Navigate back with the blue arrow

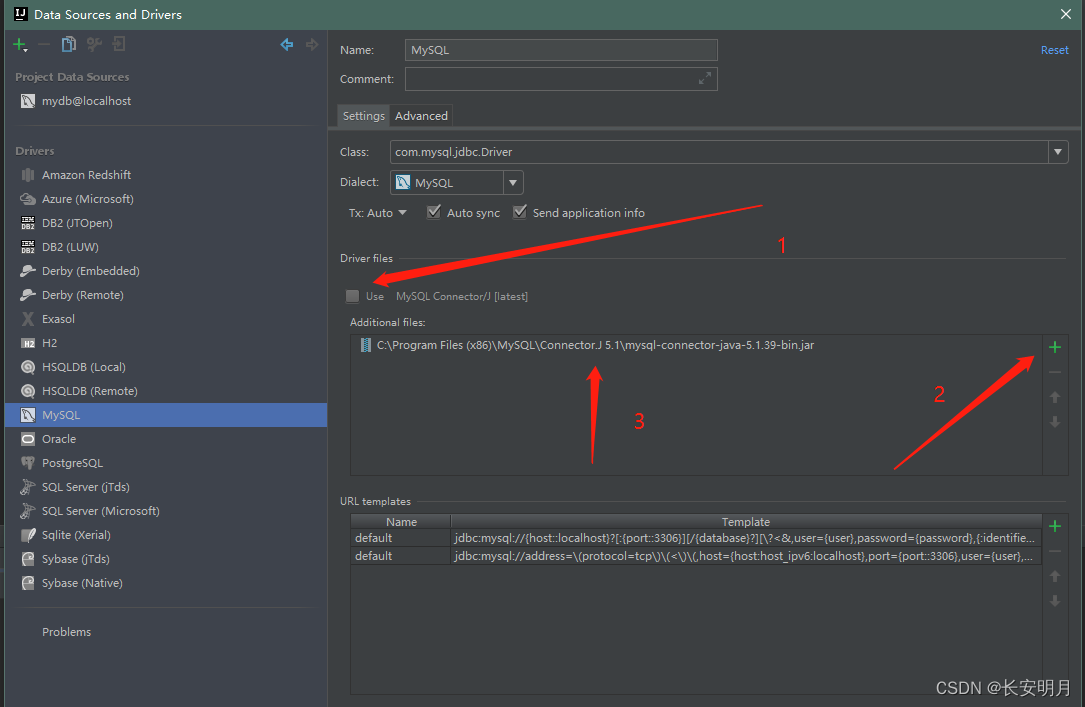click(286, 45)
